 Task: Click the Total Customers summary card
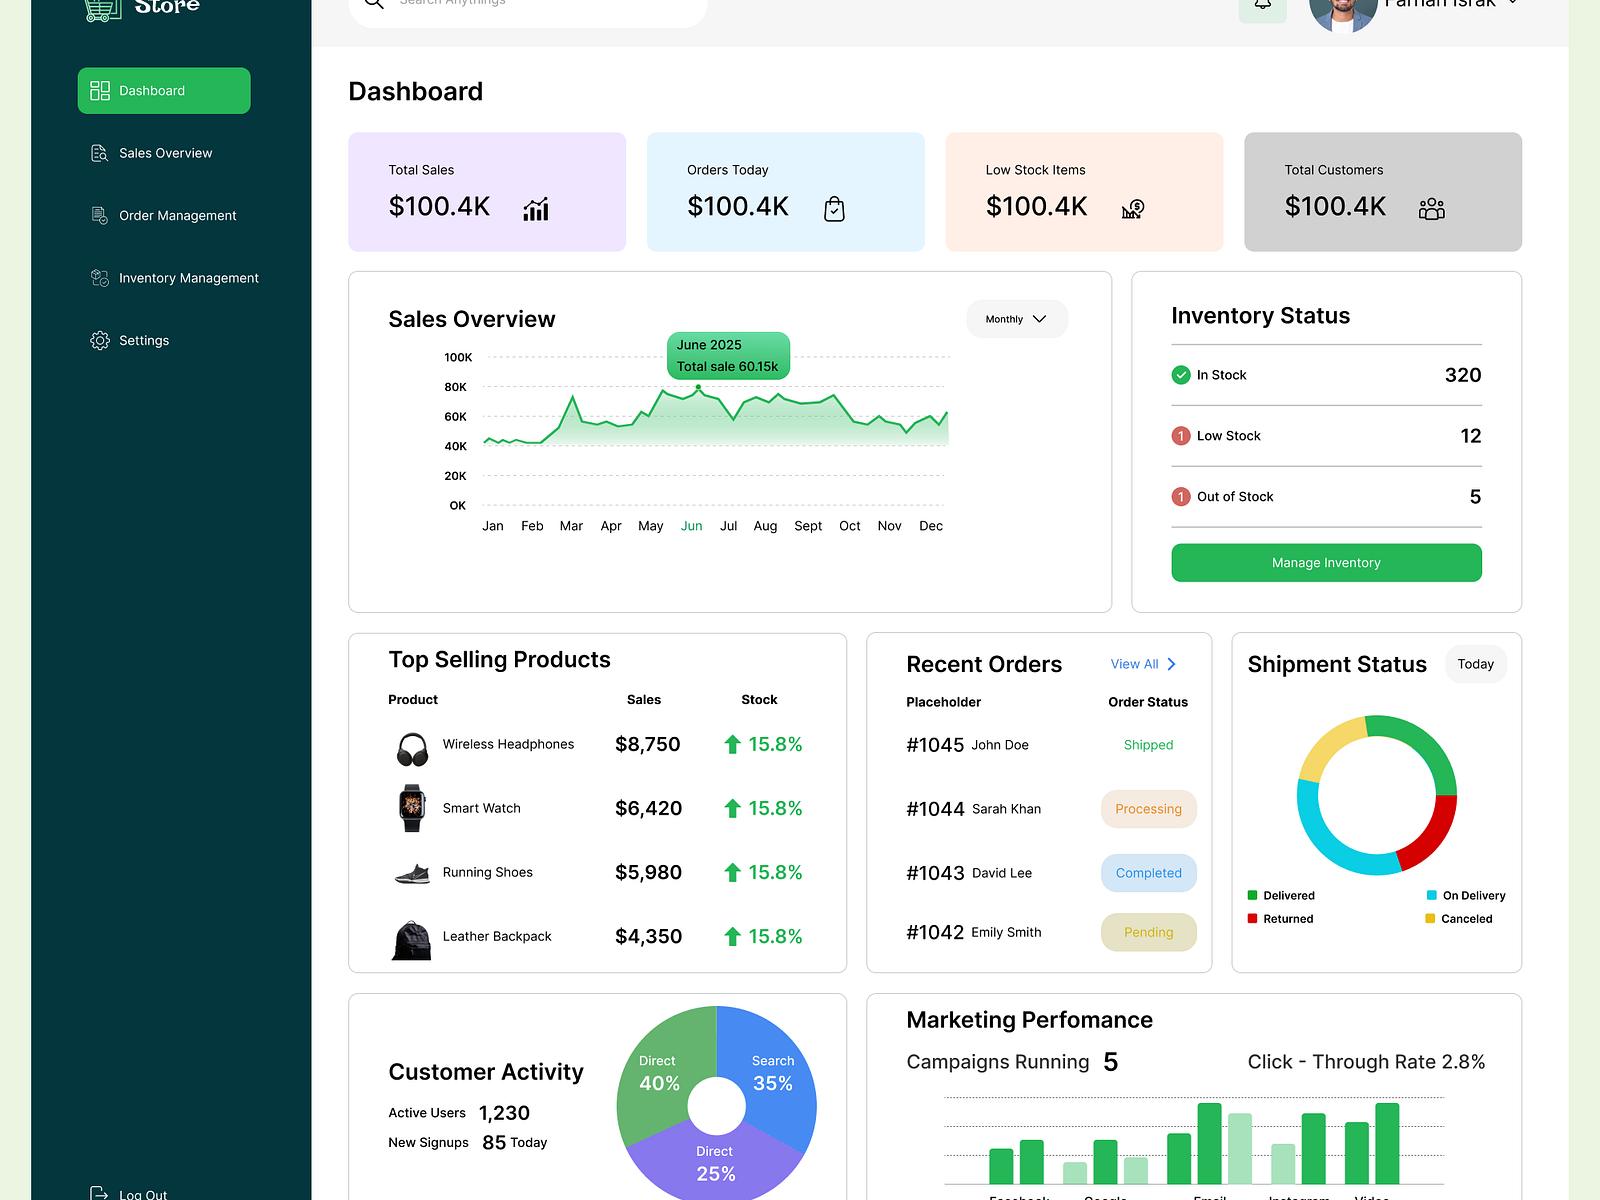tap(1383, 192)
